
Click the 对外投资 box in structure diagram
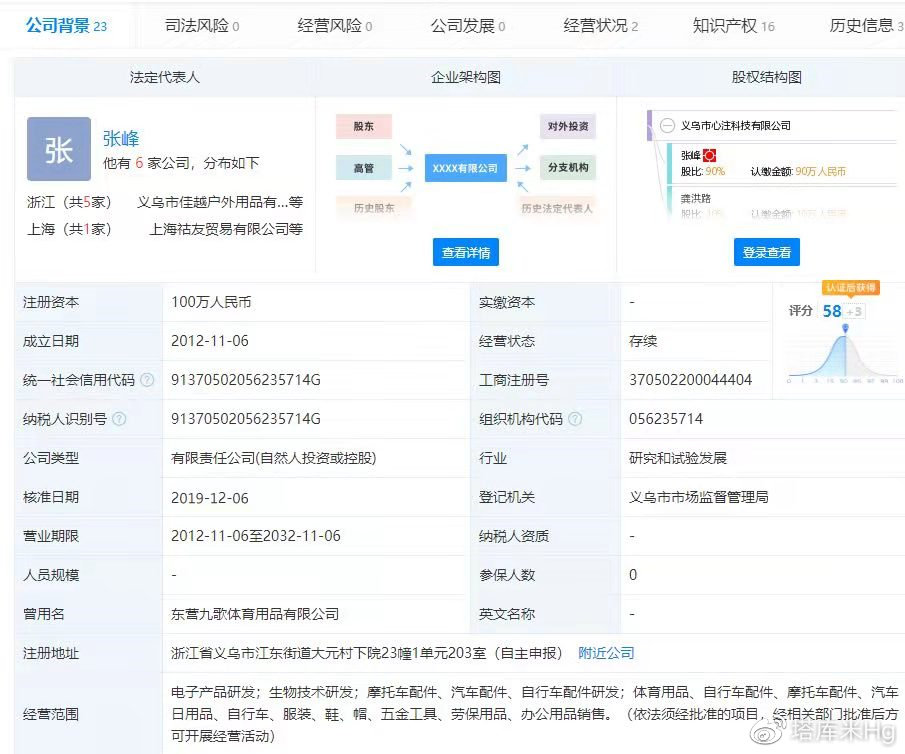tap(568, 127)
